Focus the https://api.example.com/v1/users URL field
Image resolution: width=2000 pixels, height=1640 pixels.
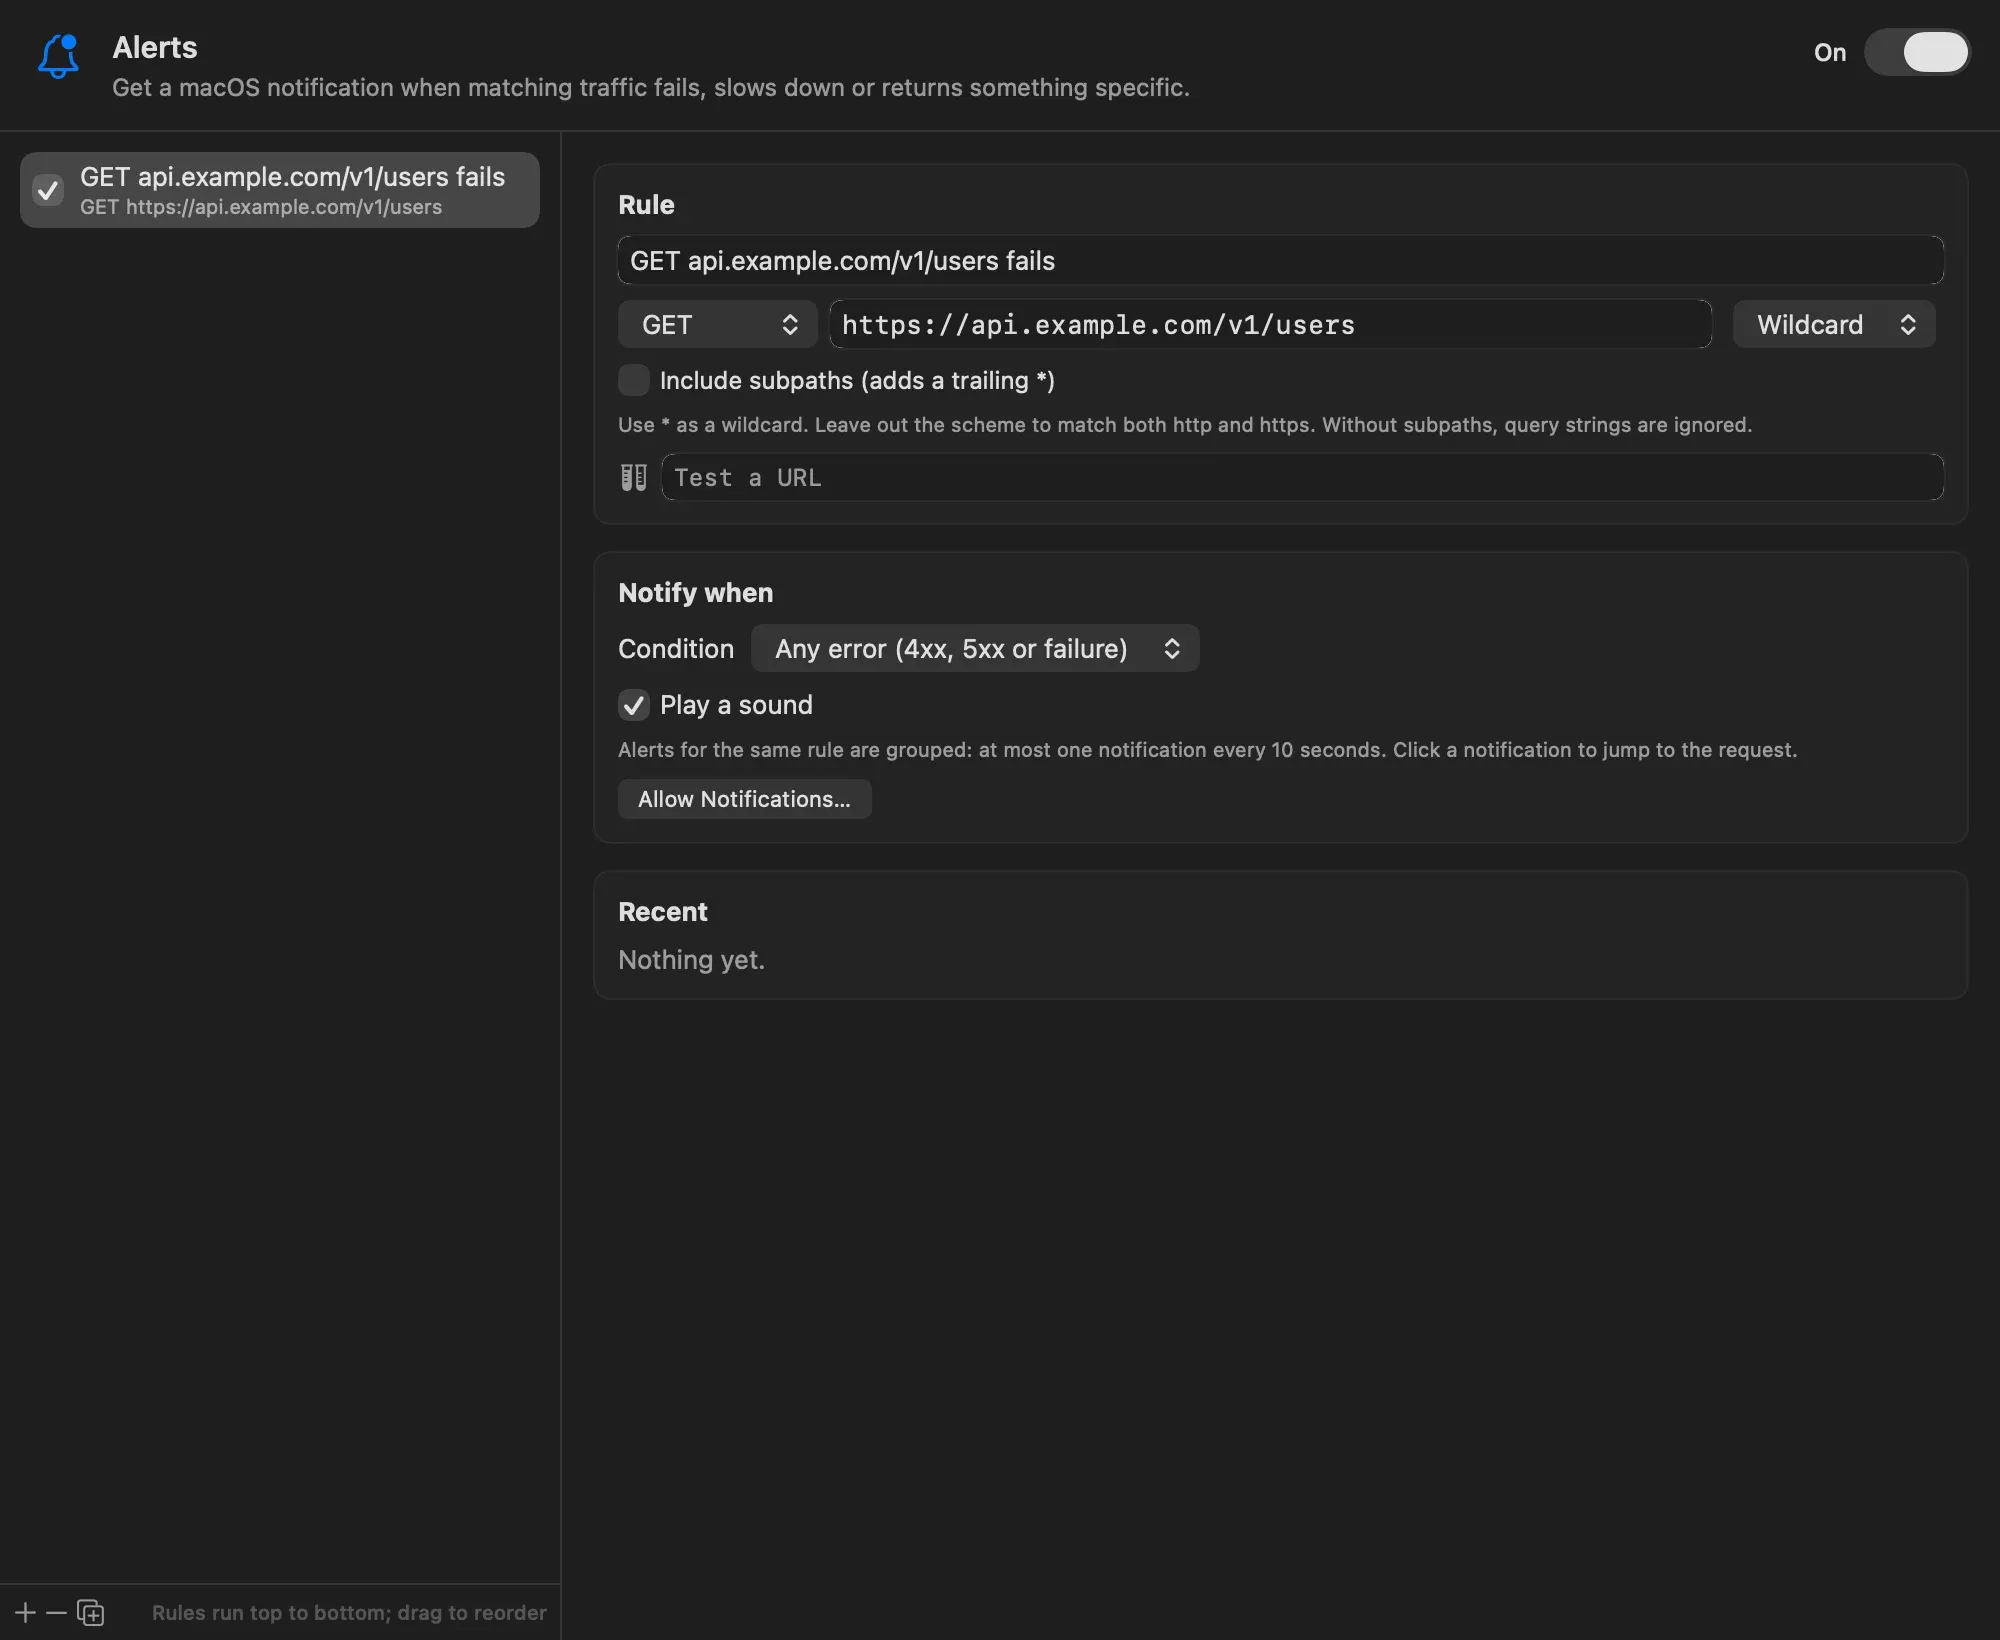tap(1271, 324)
